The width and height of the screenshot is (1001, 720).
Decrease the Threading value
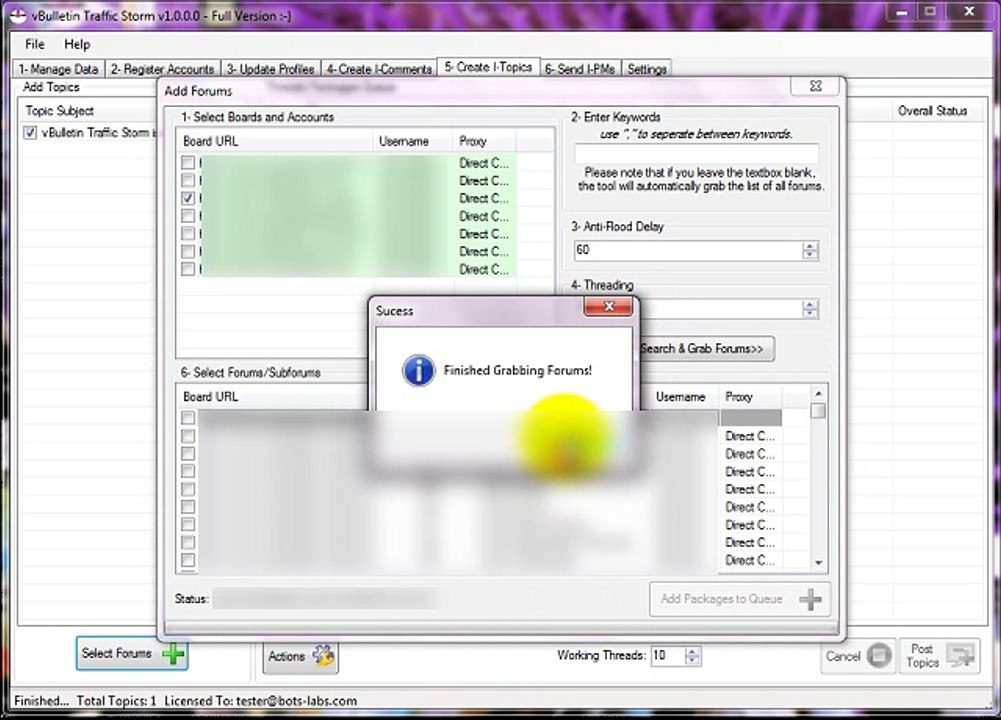810,313
